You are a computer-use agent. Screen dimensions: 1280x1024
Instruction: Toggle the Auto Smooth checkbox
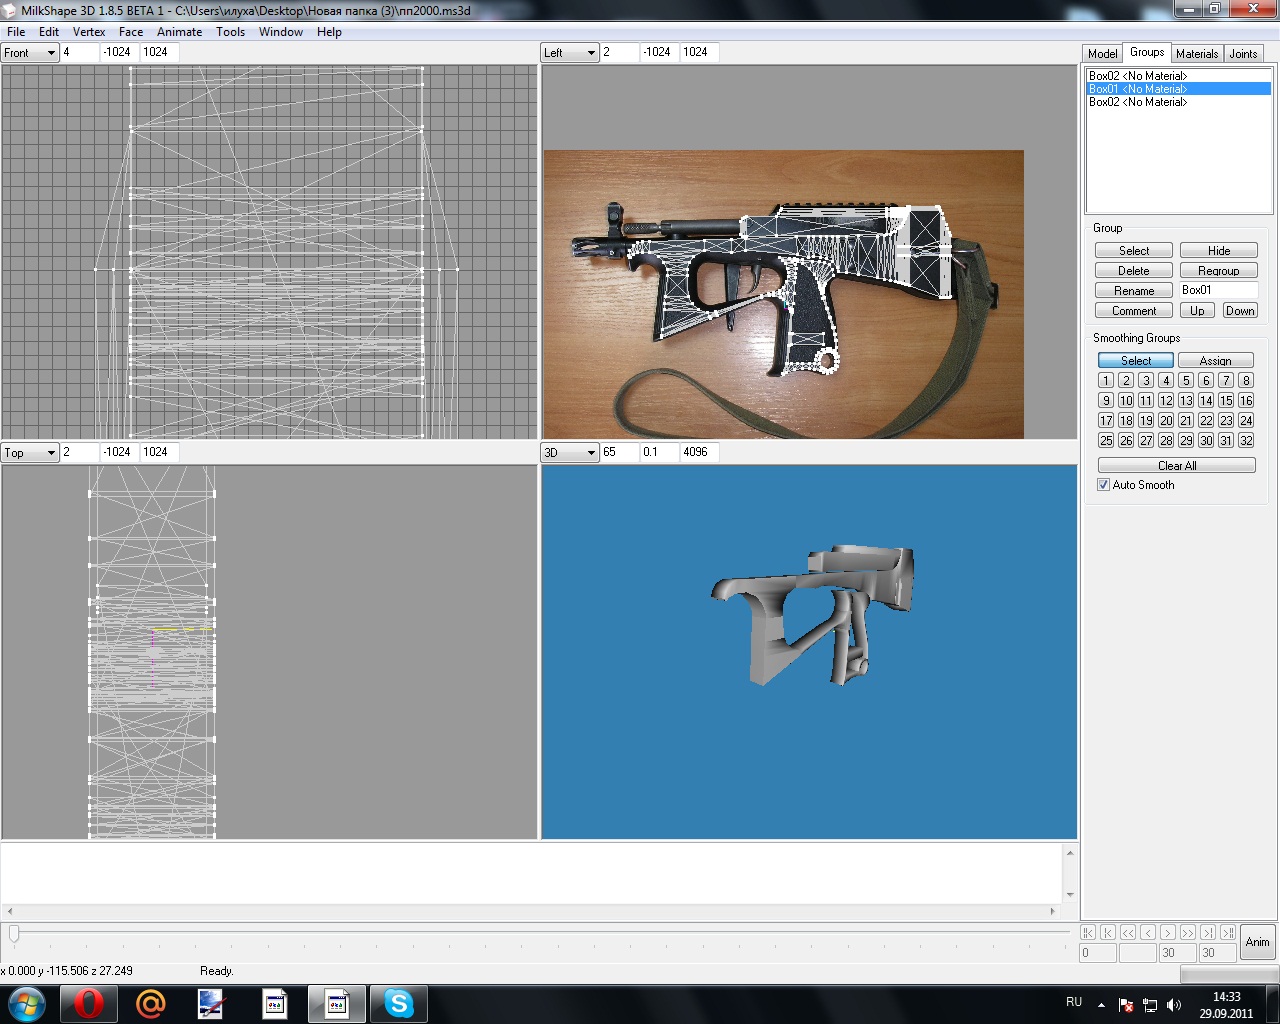click(1104, 485)
